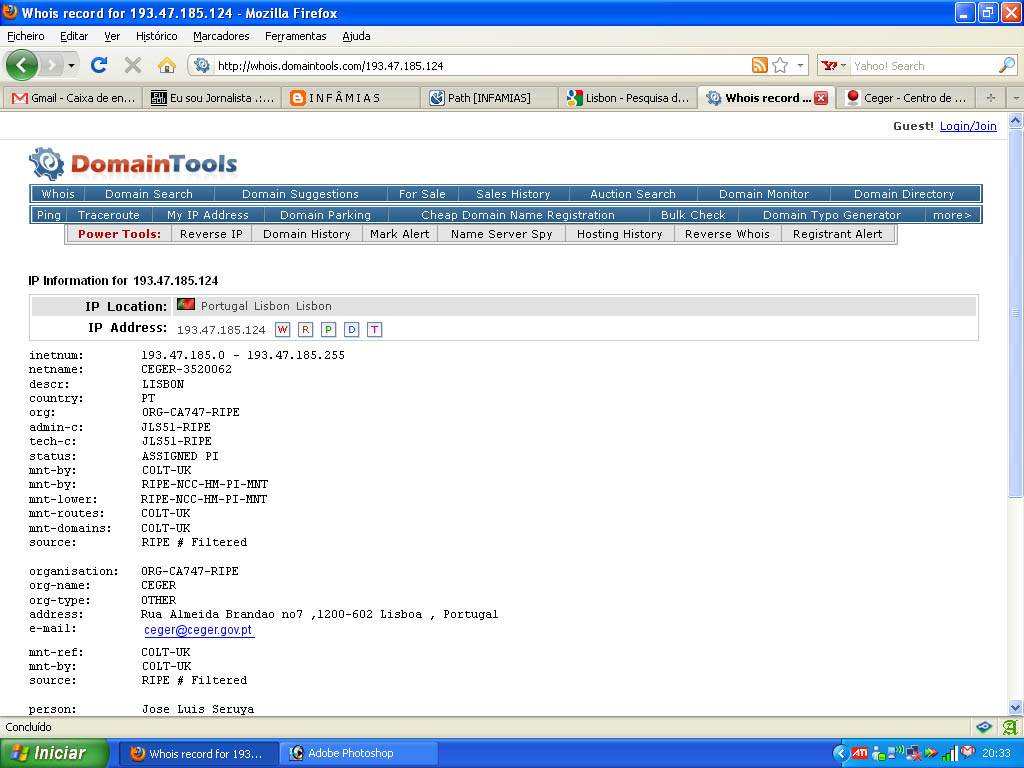Viewport: 1024px width, 768px height.
Task: Open Domain Suggestions navigation item
Action: pos(300,194)
